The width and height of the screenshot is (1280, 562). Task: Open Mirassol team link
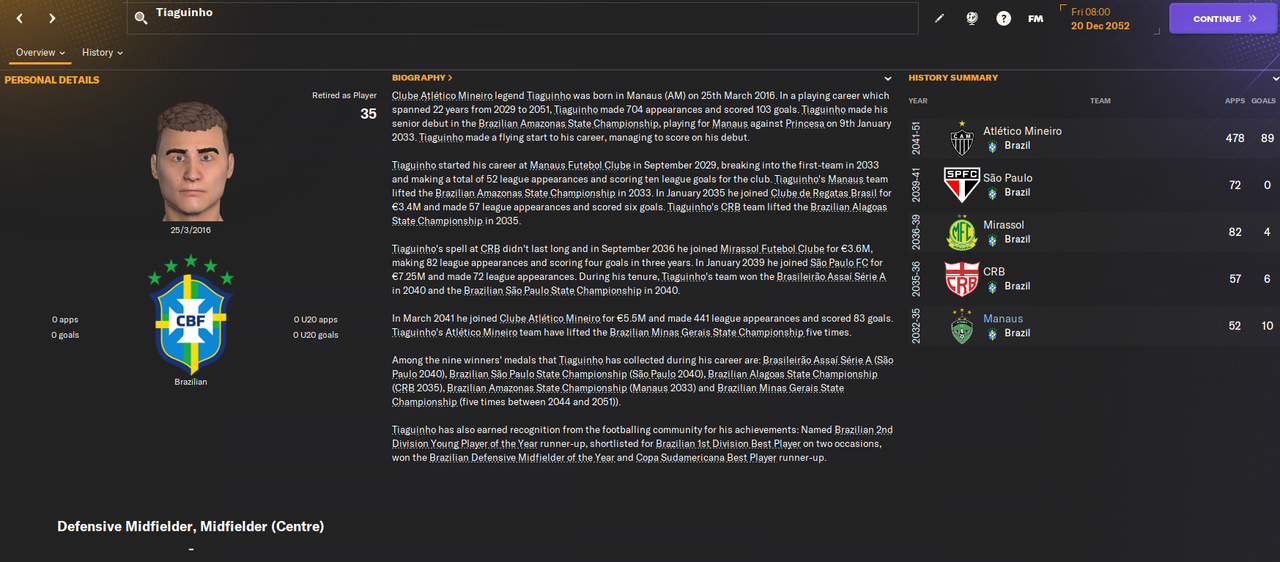[1003, 225]
